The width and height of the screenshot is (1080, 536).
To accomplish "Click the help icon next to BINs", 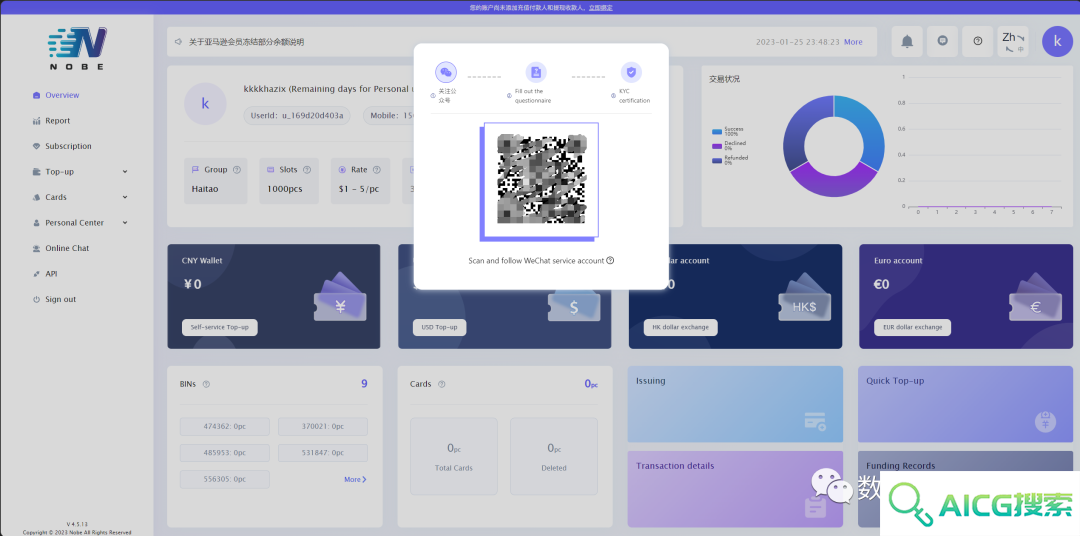I will pos(206,384).
